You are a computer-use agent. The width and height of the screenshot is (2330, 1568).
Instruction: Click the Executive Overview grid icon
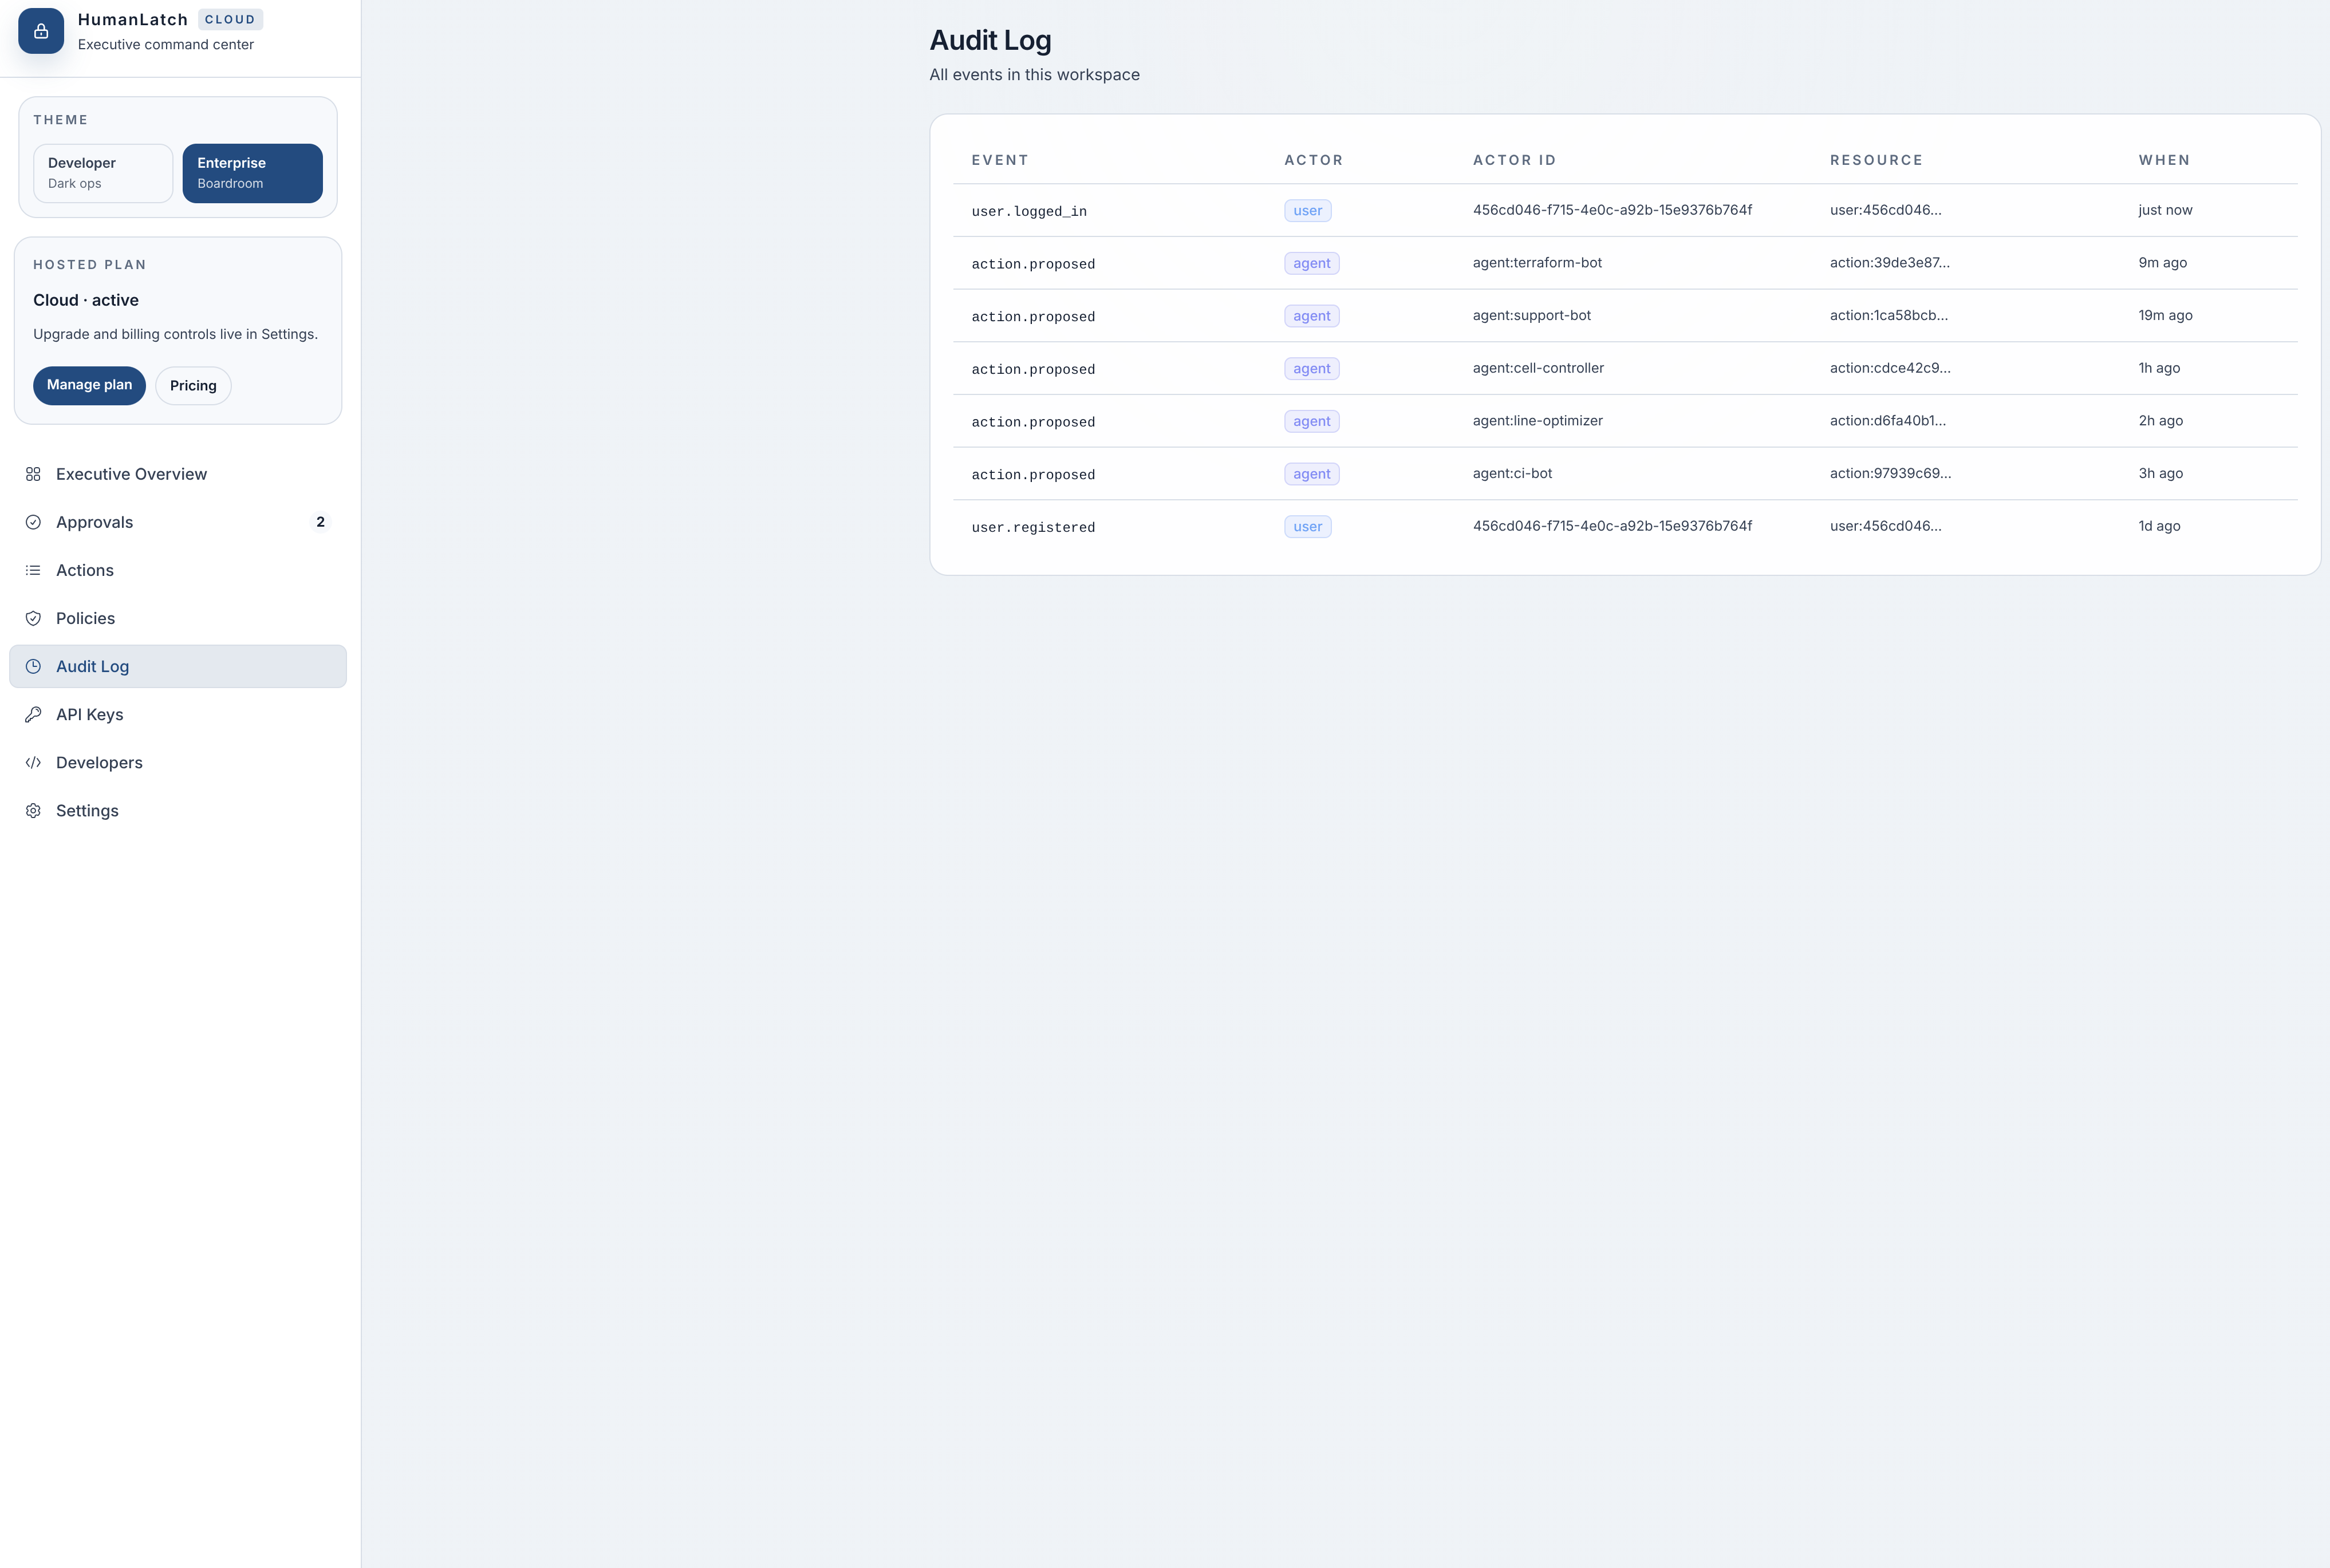pos(33,474)
